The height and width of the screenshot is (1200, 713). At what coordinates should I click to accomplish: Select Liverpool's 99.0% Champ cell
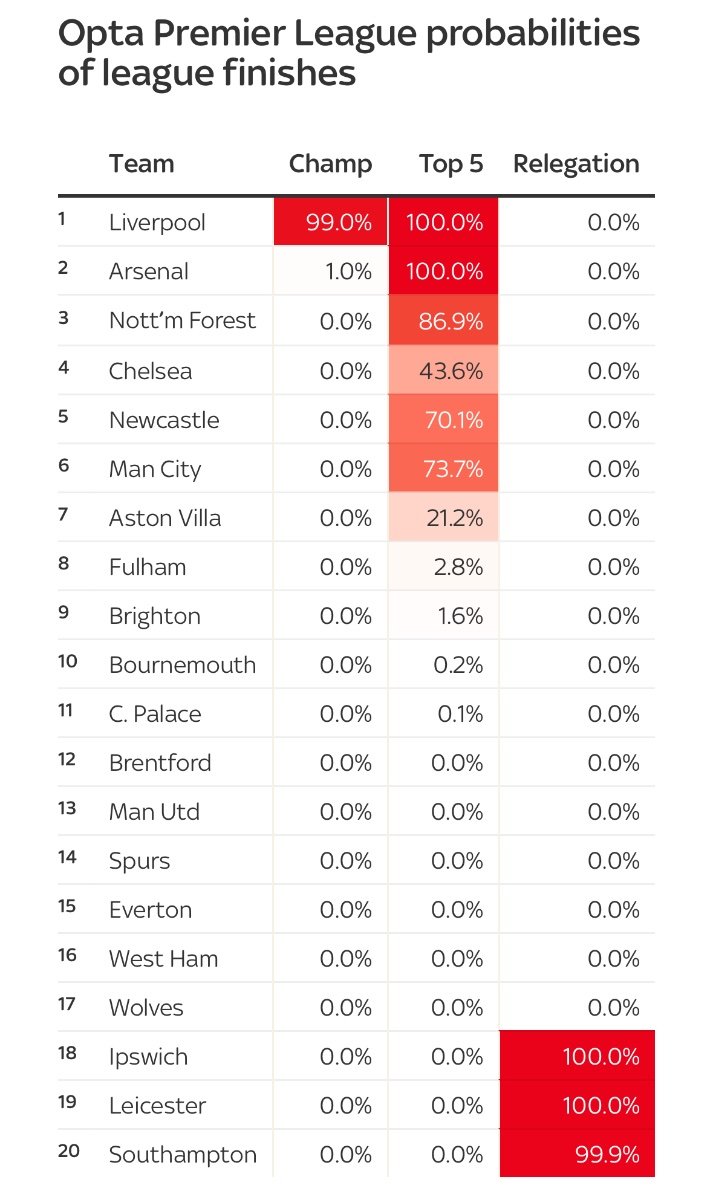pos(330,222)
